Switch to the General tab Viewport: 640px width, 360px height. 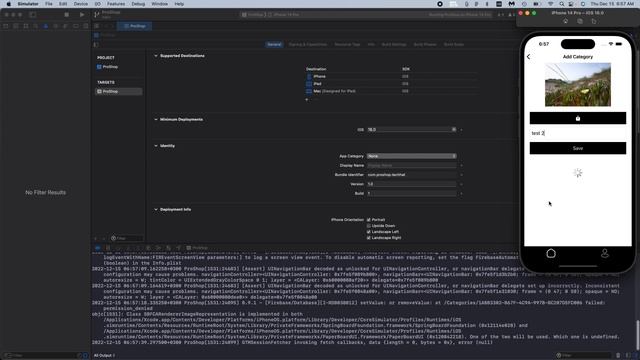point(274,44)
